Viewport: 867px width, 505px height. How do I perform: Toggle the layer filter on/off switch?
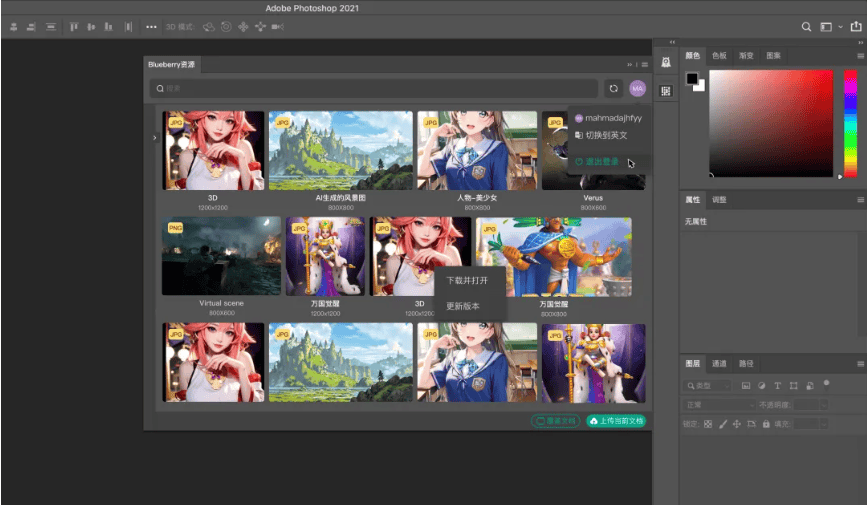click(827, 384)
